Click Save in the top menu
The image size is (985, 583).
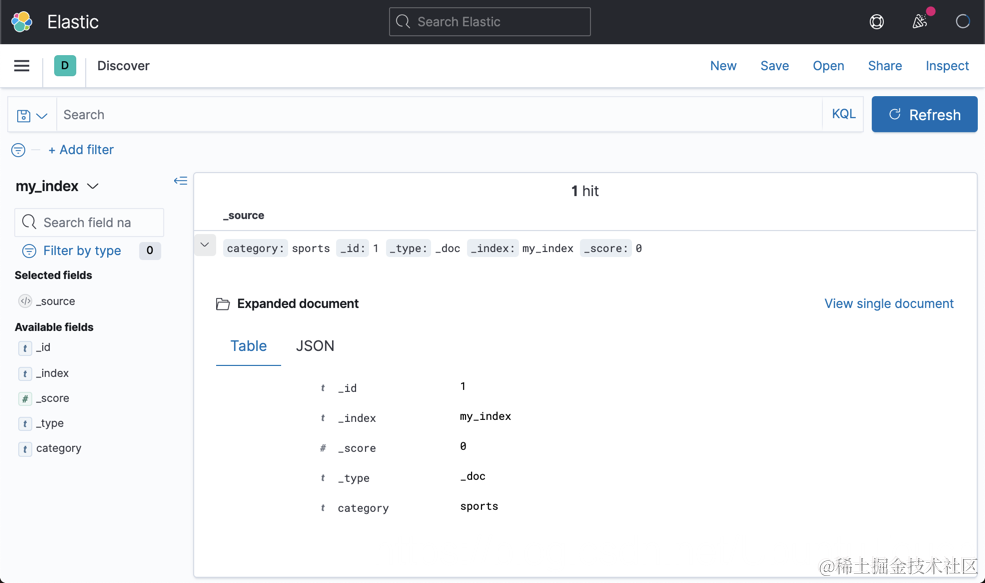775,66
